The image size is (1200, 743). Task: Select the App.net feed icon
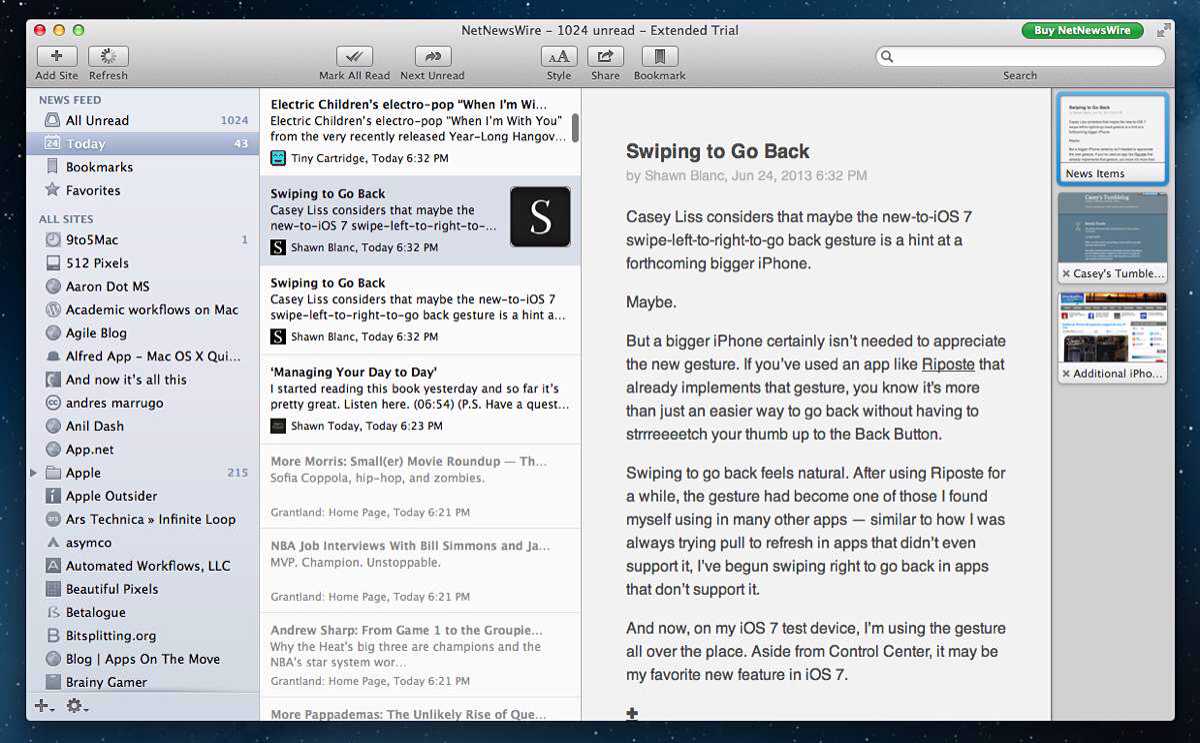click(54, 449)
